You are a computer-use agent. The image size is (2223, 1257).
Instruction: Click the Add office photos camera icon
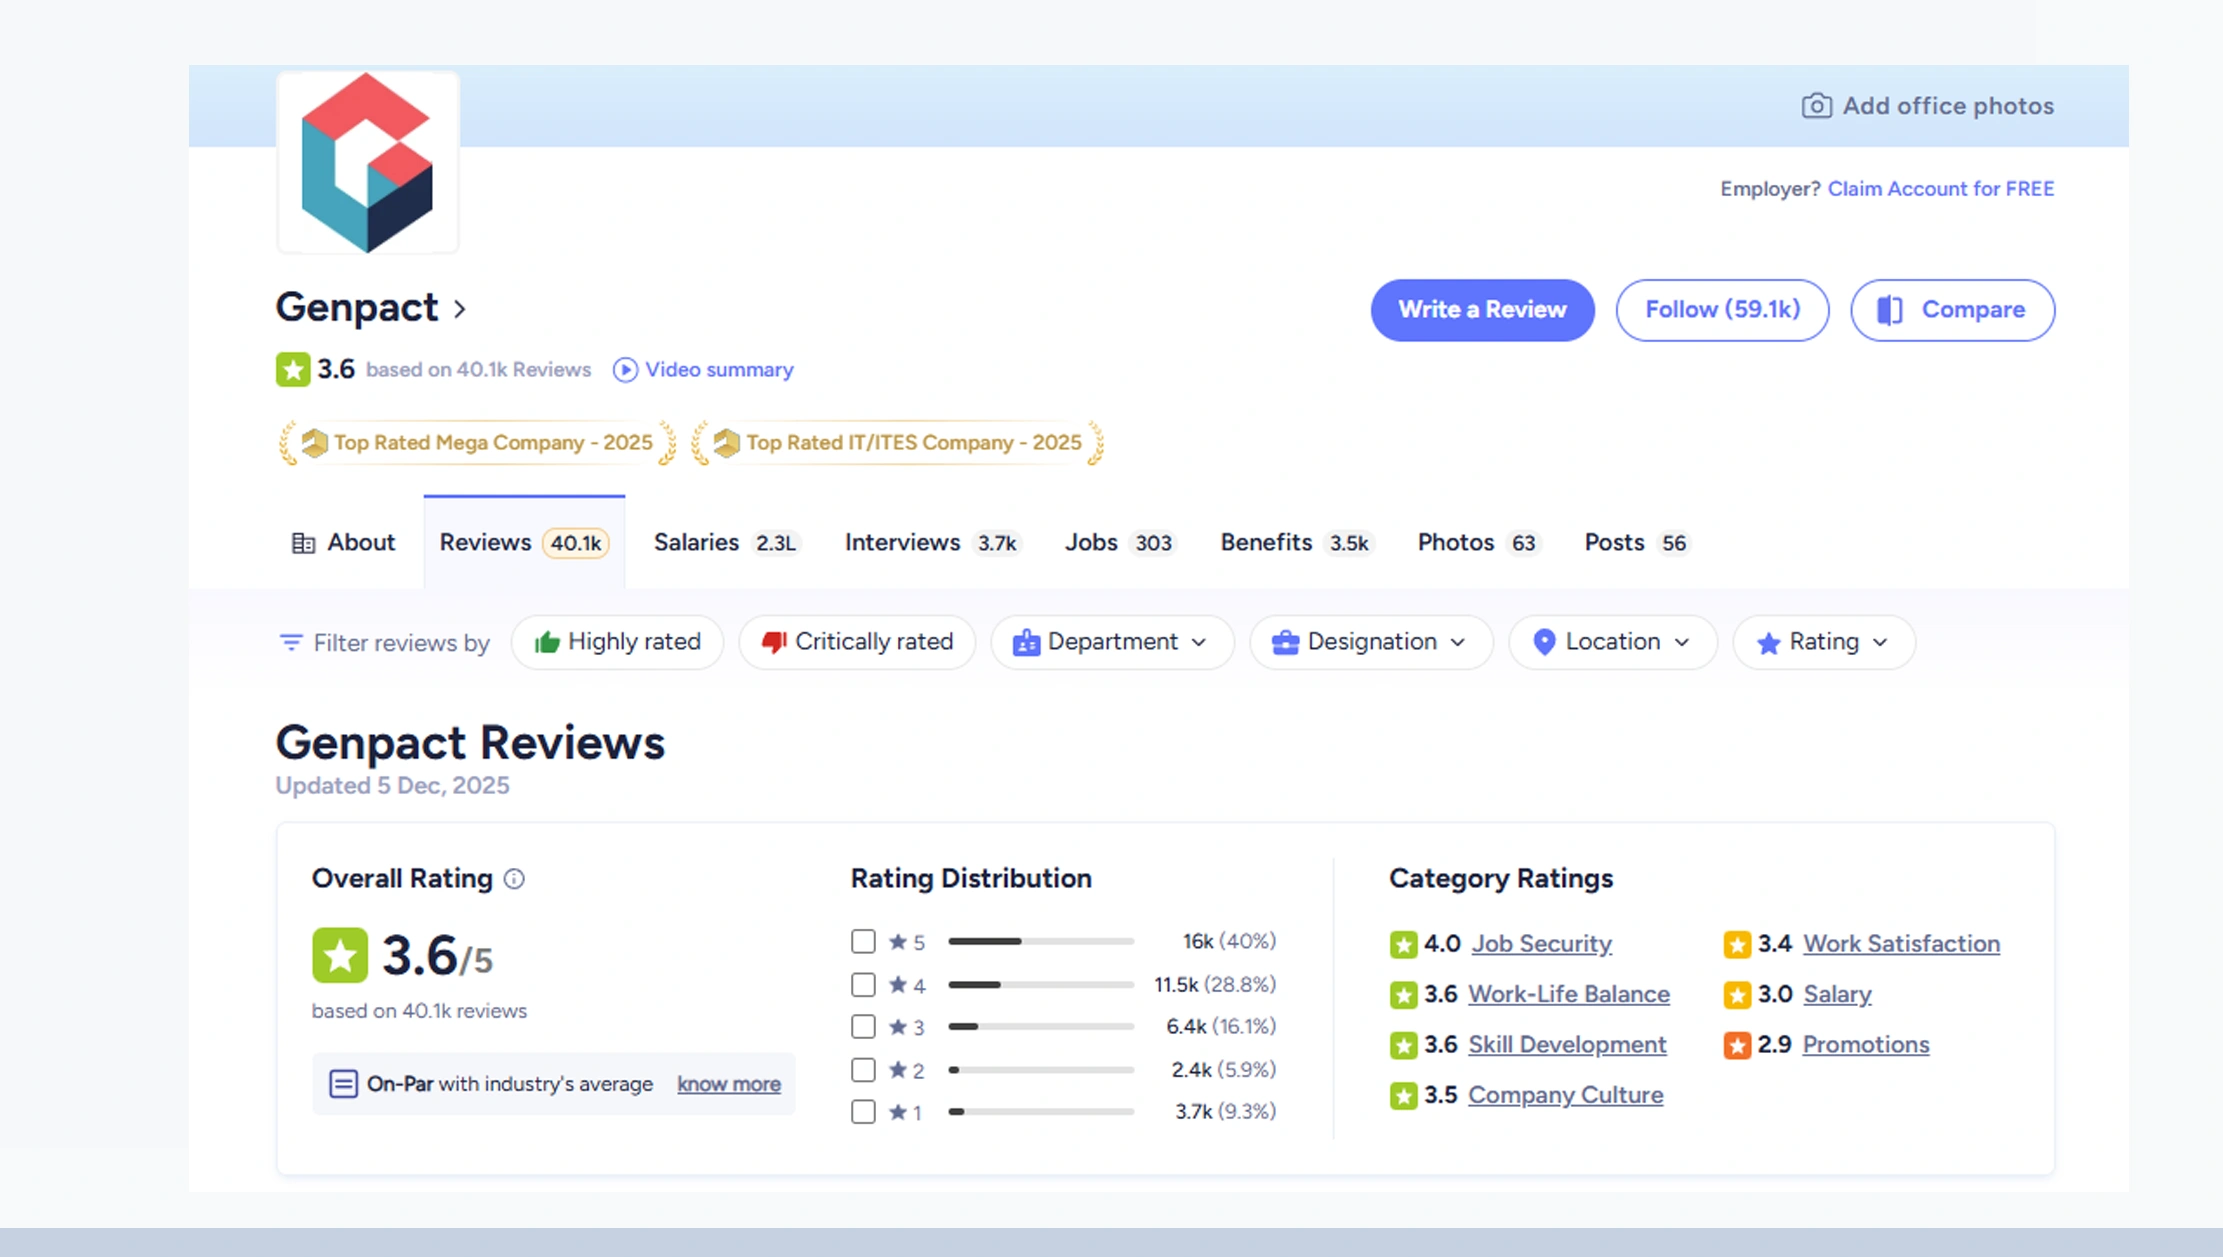(x=1818, y=105)
